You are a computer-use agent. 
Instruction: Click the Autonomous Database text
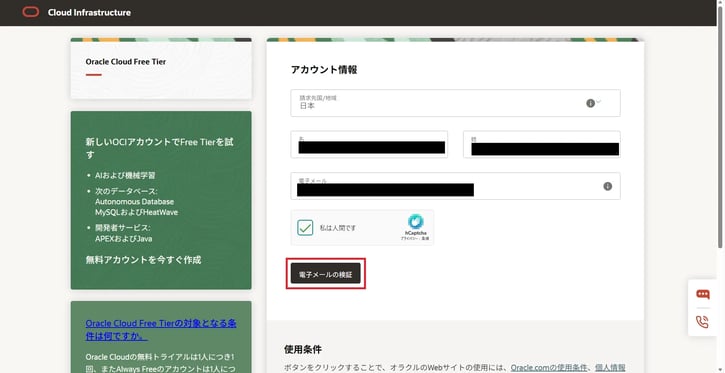[135, 202]
